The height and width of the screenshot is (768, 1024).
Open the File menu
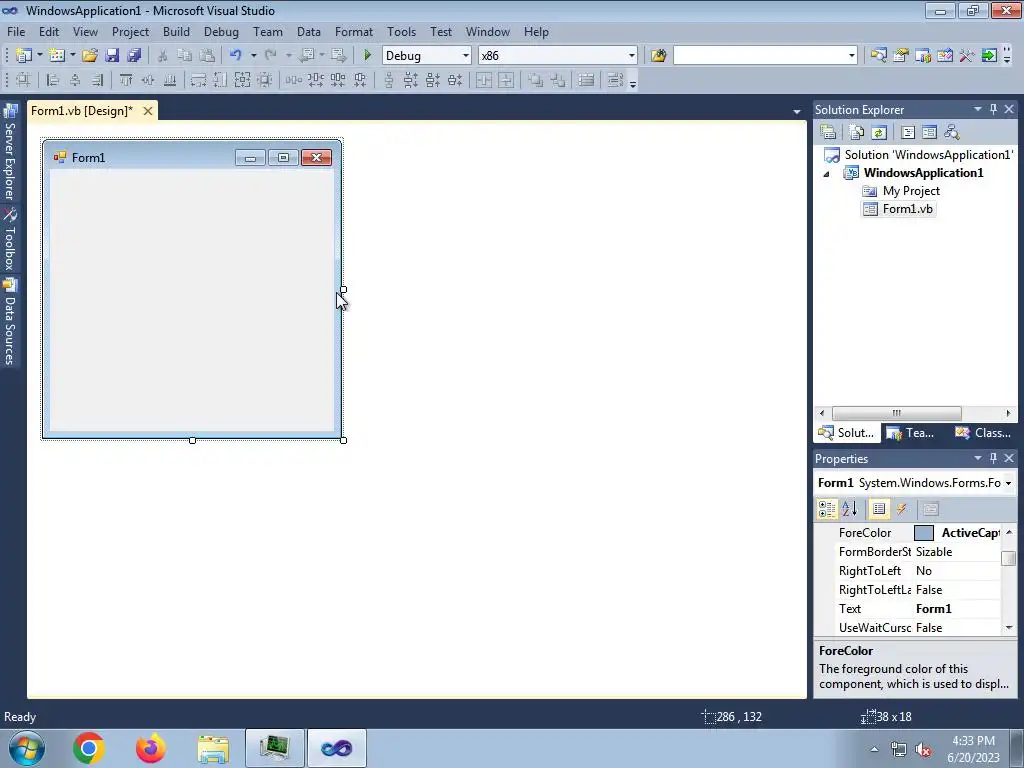tap(16, 31)
